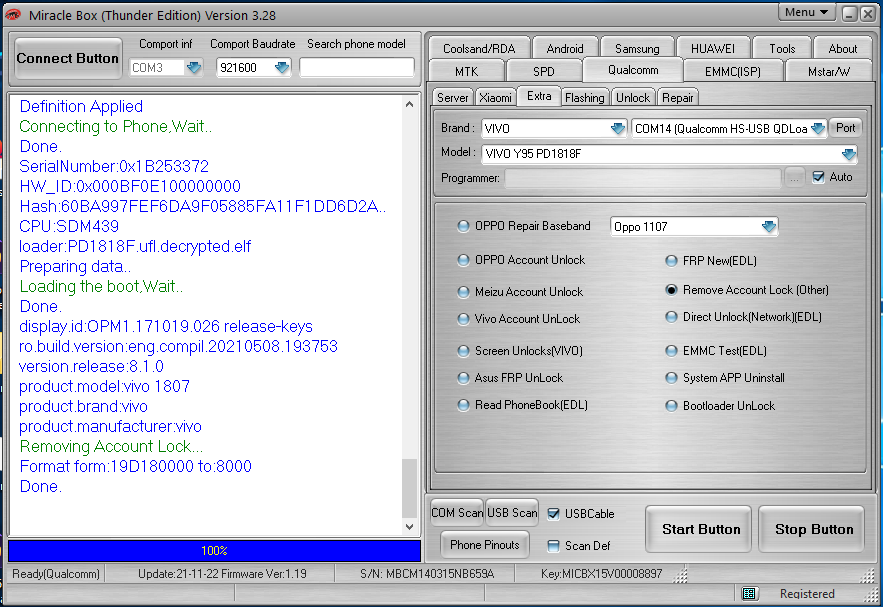883x607 pixels.
Task: Click the log scrollbar down arrow
Action: pyautogui.click(x=409, y=527)
